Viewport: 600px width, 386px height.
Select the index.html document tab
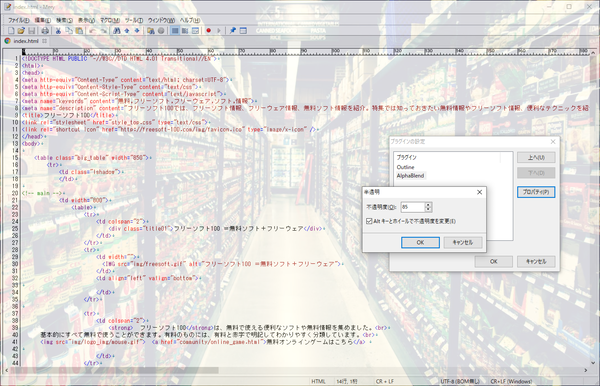tap(26, 41)
